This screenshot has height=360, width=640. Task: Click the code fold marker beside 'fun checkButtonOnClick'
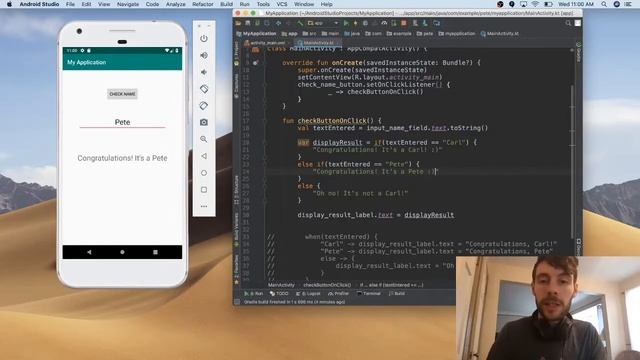coord(264,121)
